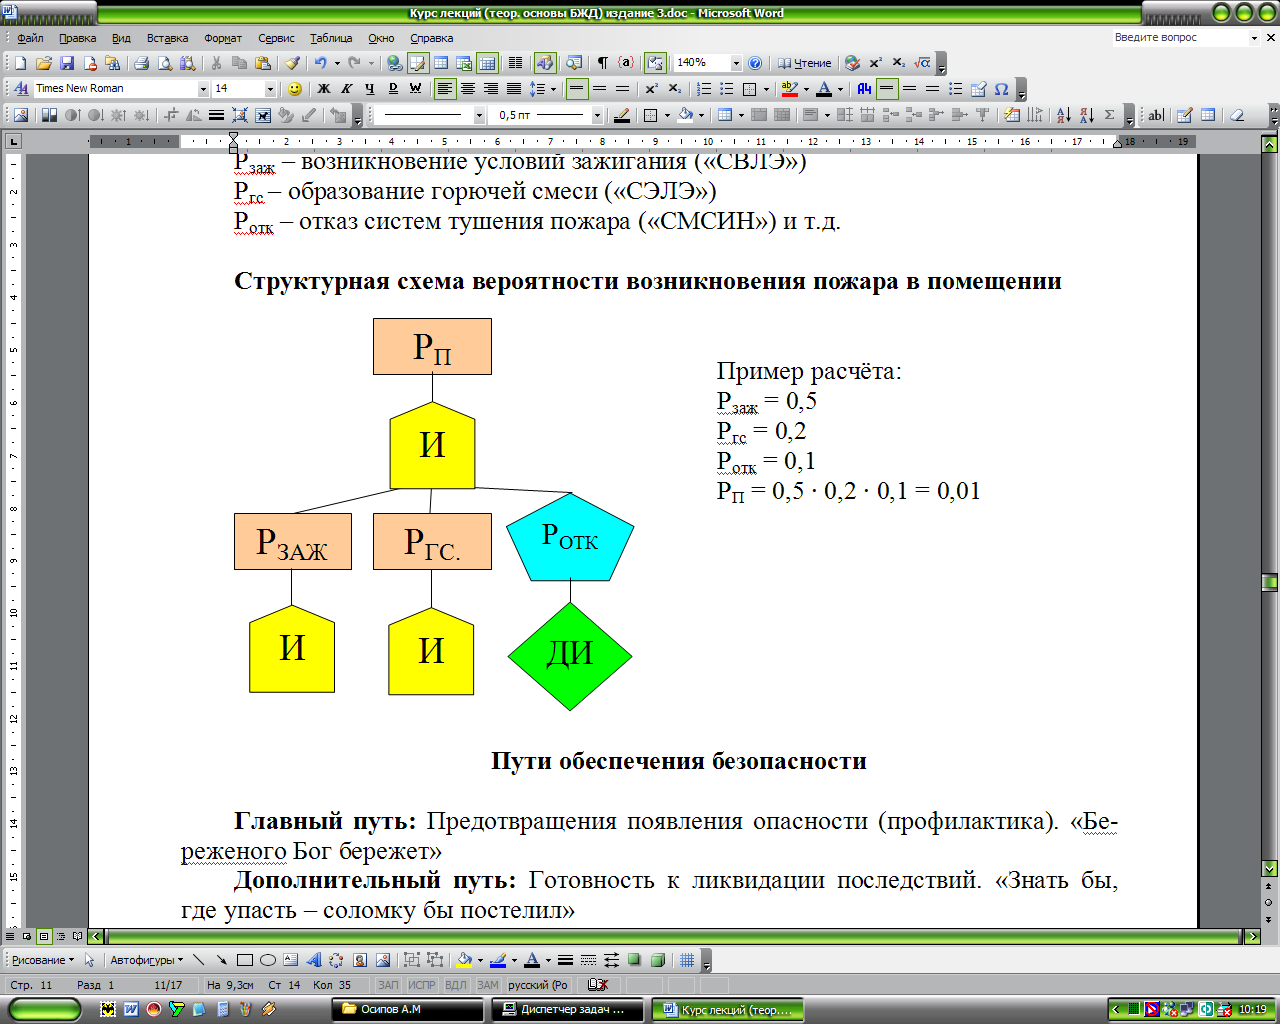Open the Вставка menu
This screenshot has width=1280, height=1024.
[x=167, y=38]
